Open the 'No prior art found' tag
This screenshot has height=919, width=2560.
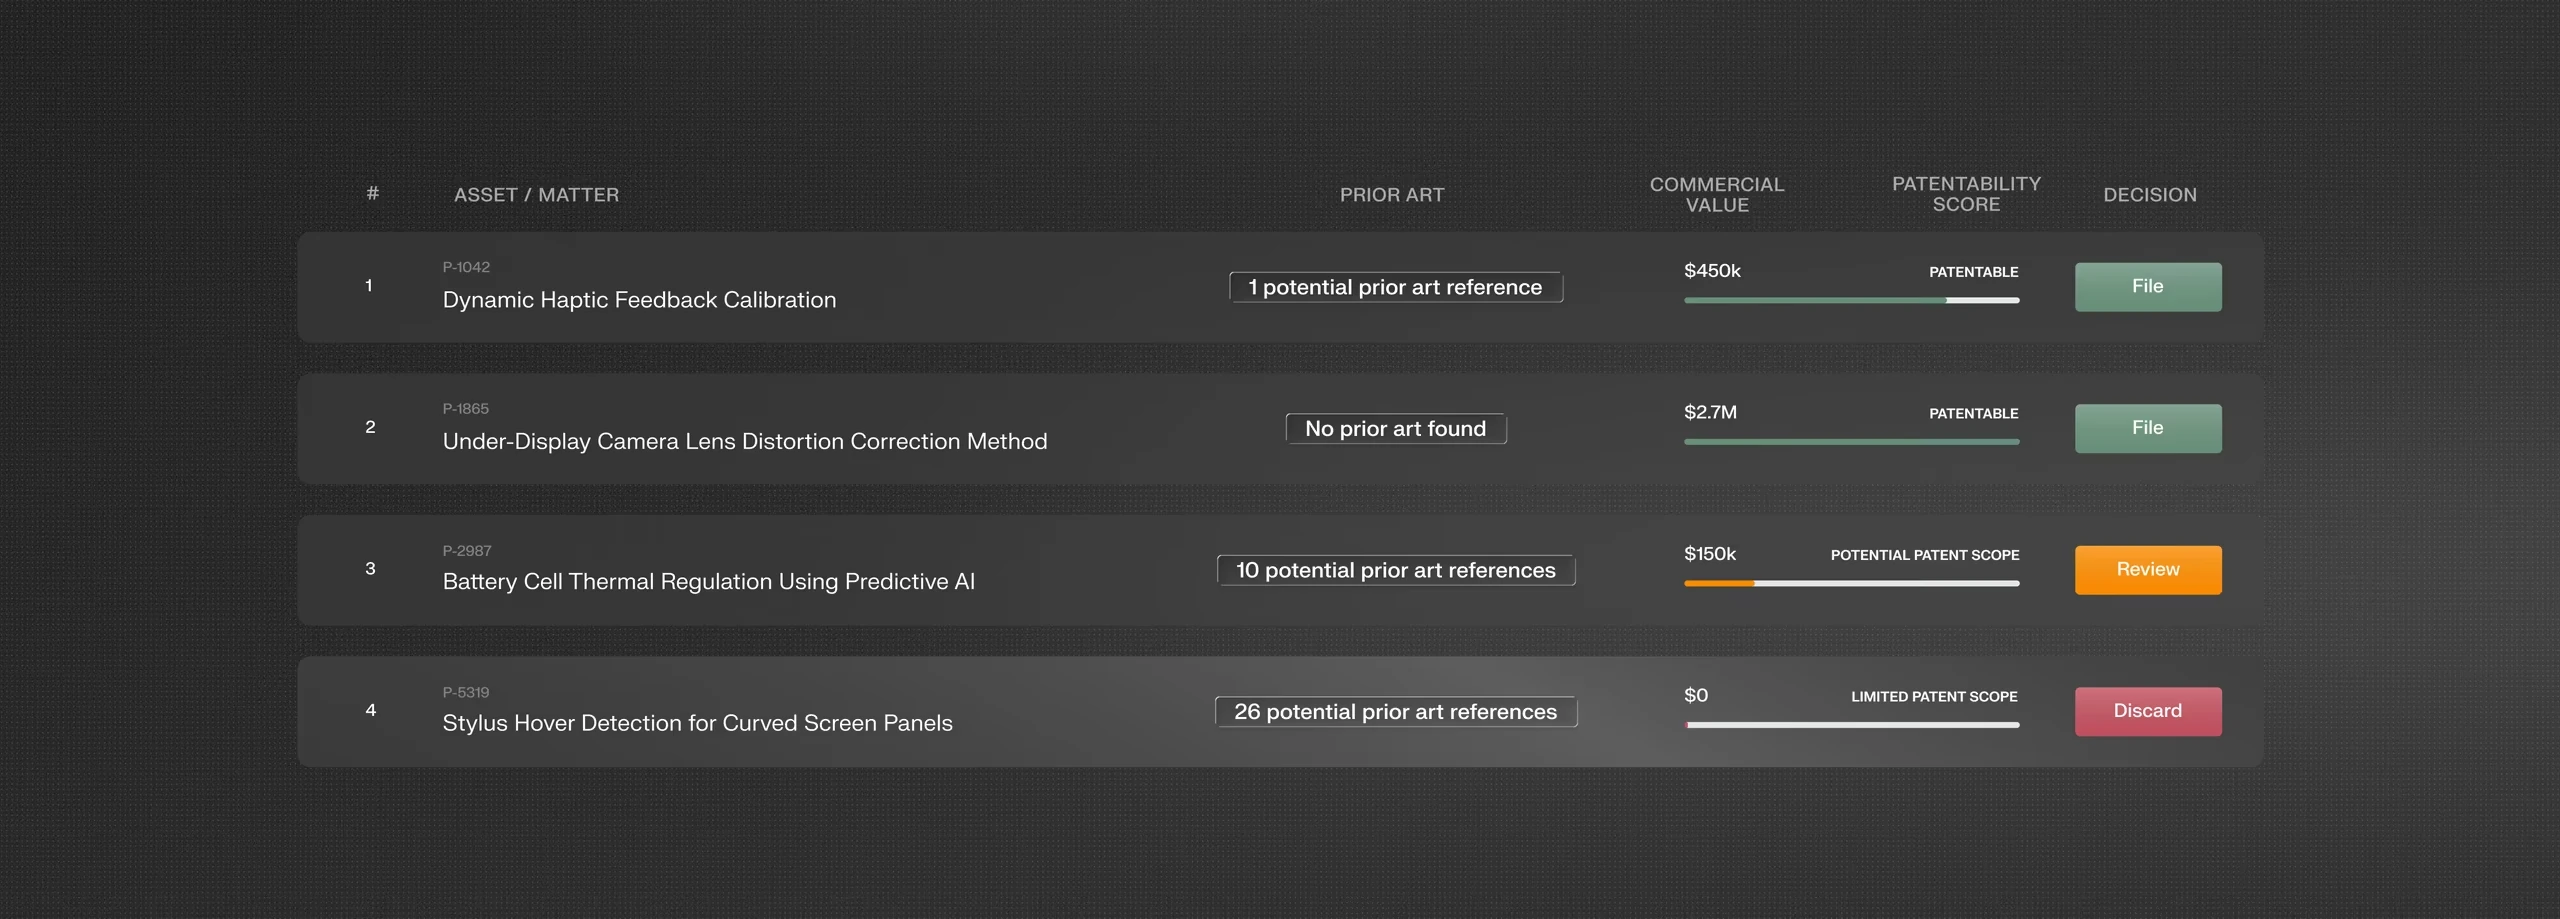[1396, 429]
